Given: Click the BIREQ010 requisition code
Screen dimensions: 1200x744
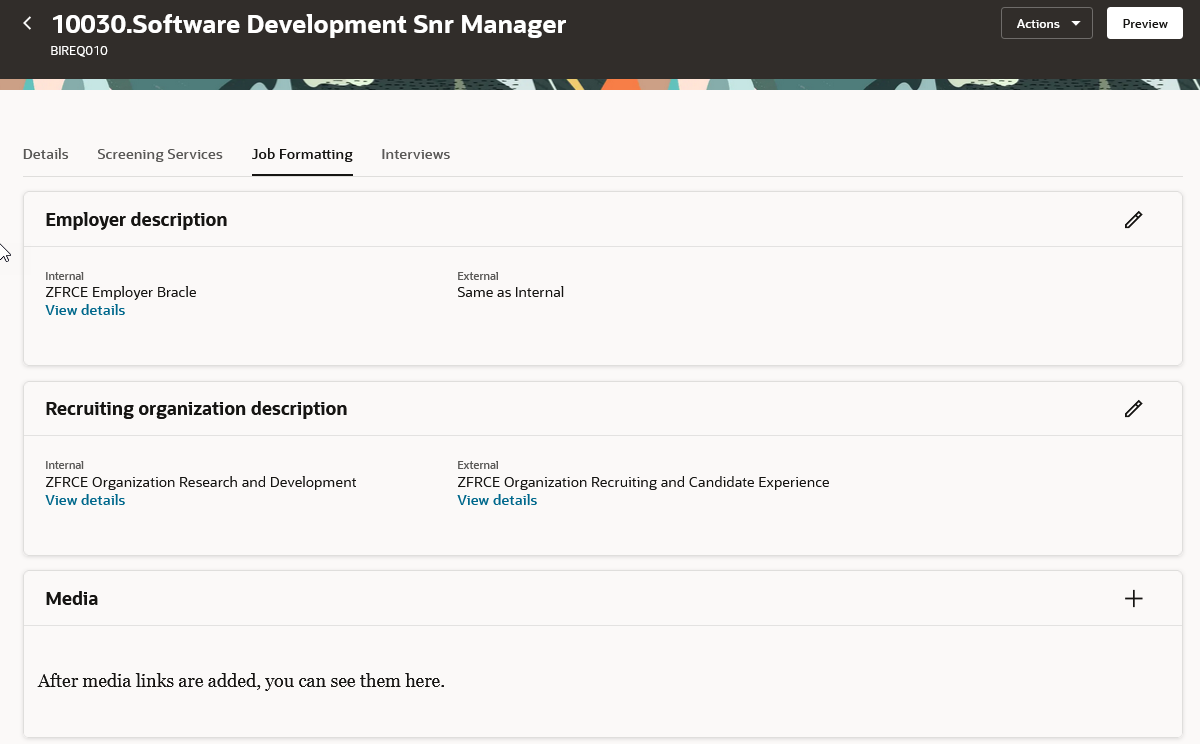Looking at the screenshot, I should [79, 50].
